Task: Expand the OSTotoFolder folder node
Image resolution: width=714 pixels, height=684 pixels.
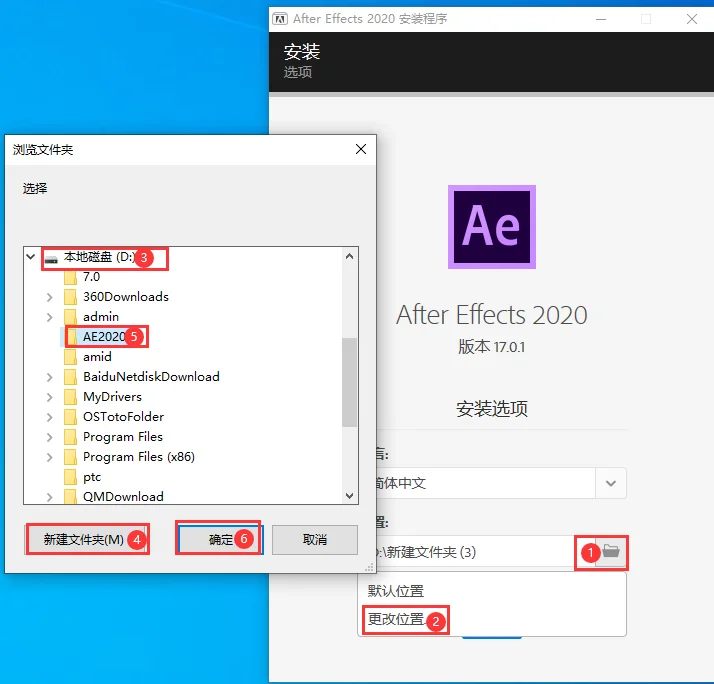Action: 50,418
